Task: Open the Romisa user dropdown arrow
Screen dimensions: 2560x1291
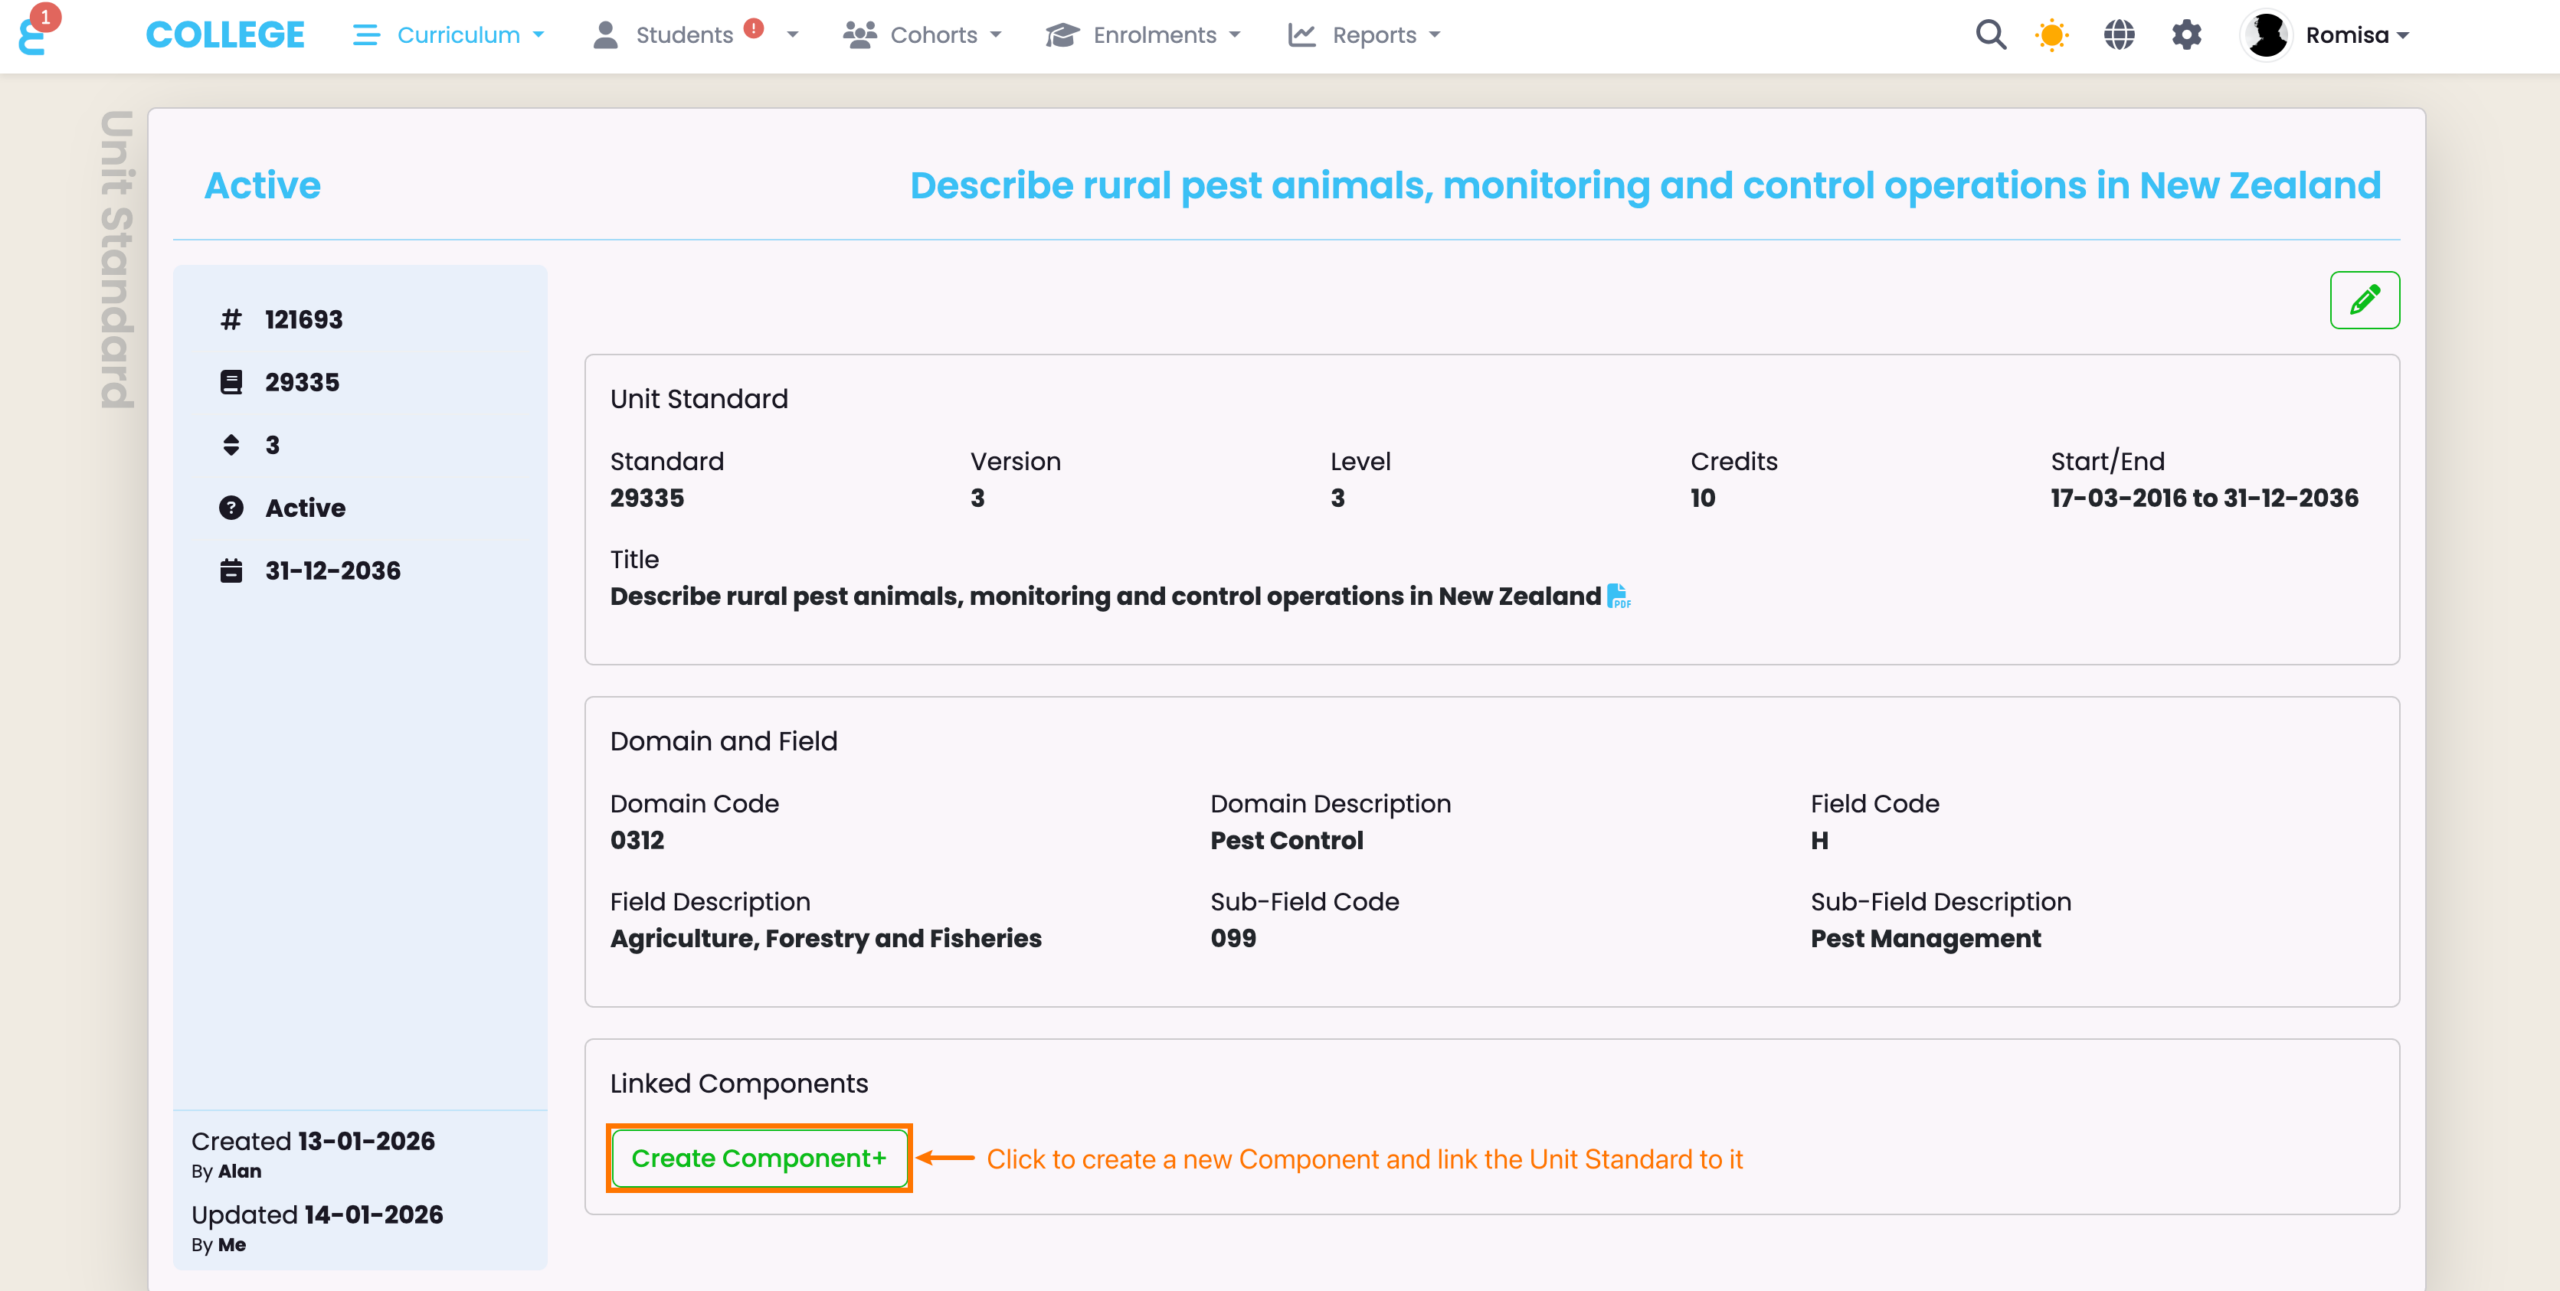Action: pos(2403,35)
